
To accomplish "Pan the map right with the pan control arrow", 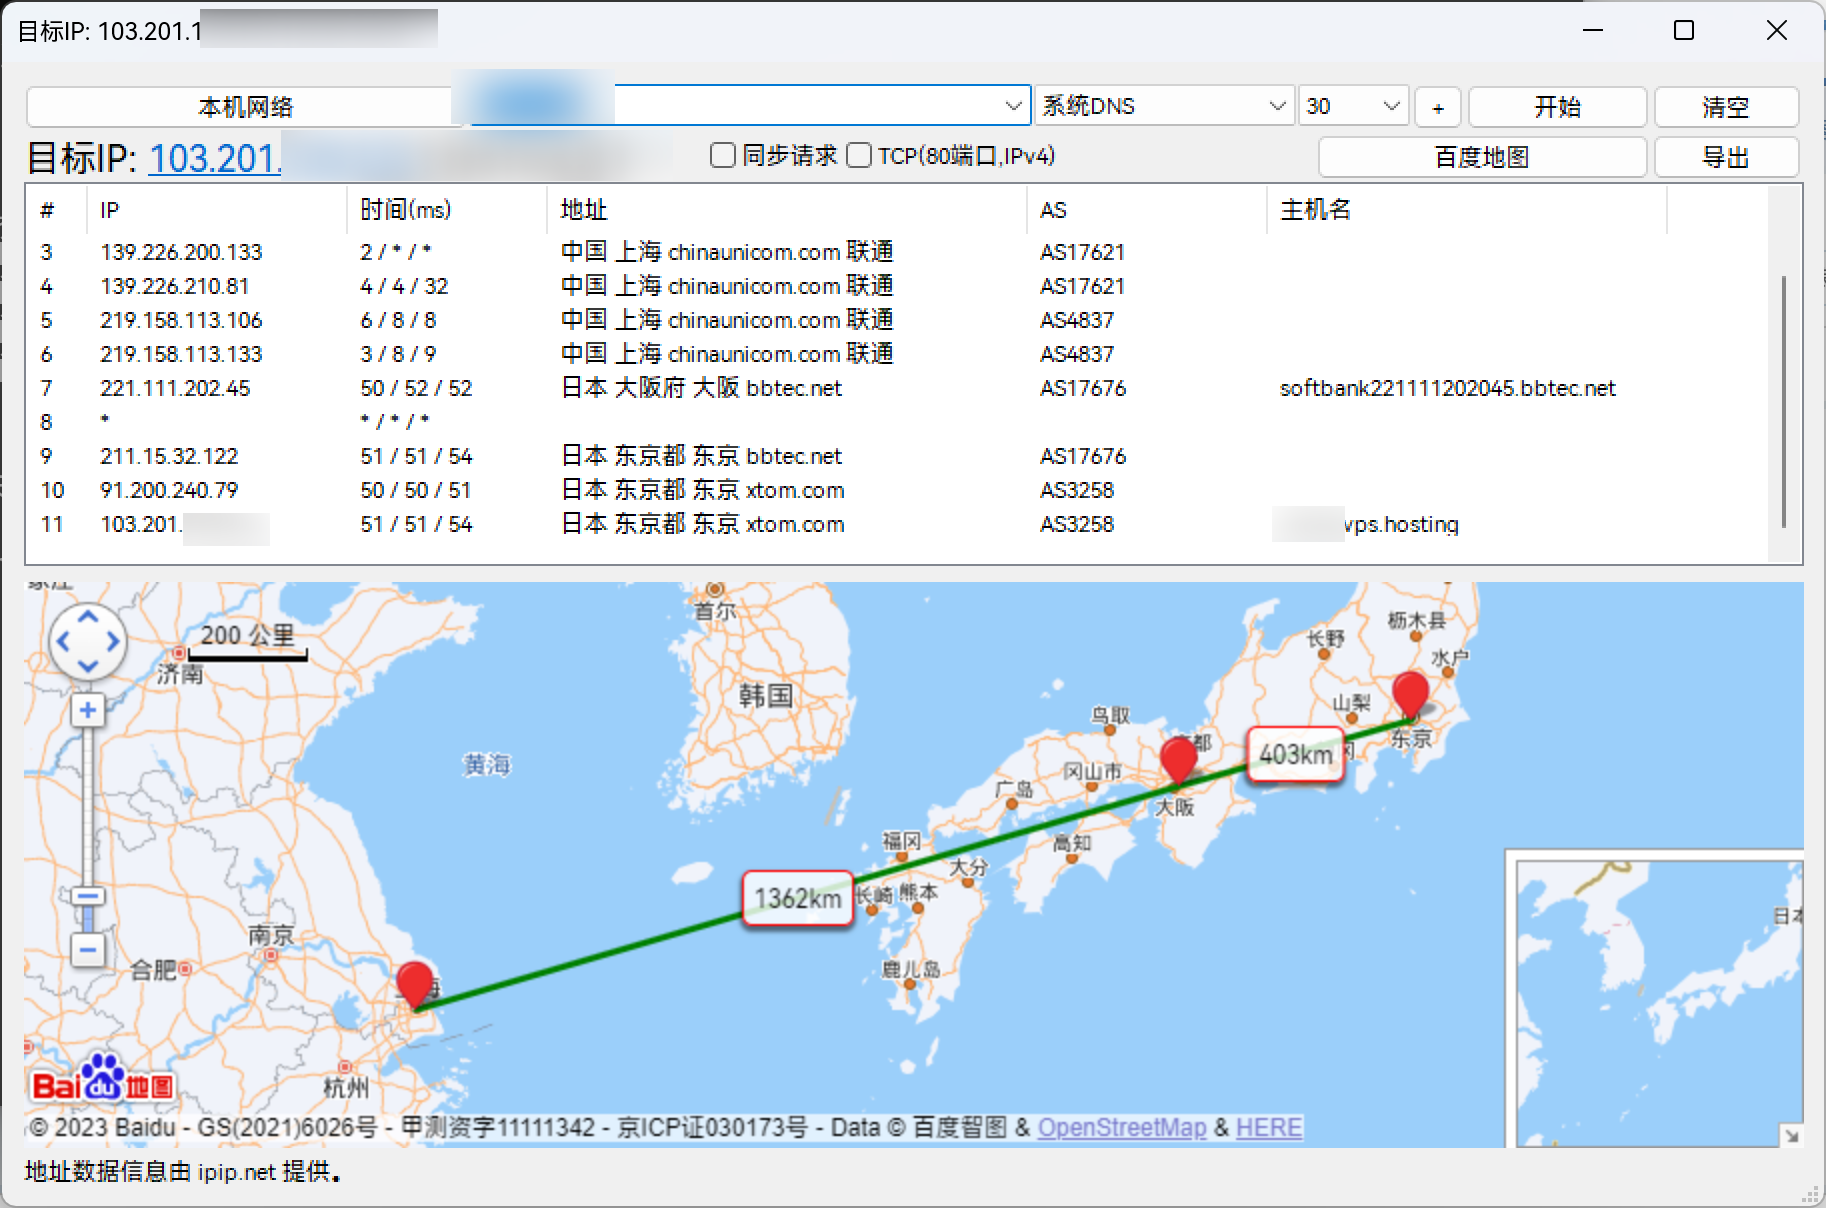I will coord(112,641).
